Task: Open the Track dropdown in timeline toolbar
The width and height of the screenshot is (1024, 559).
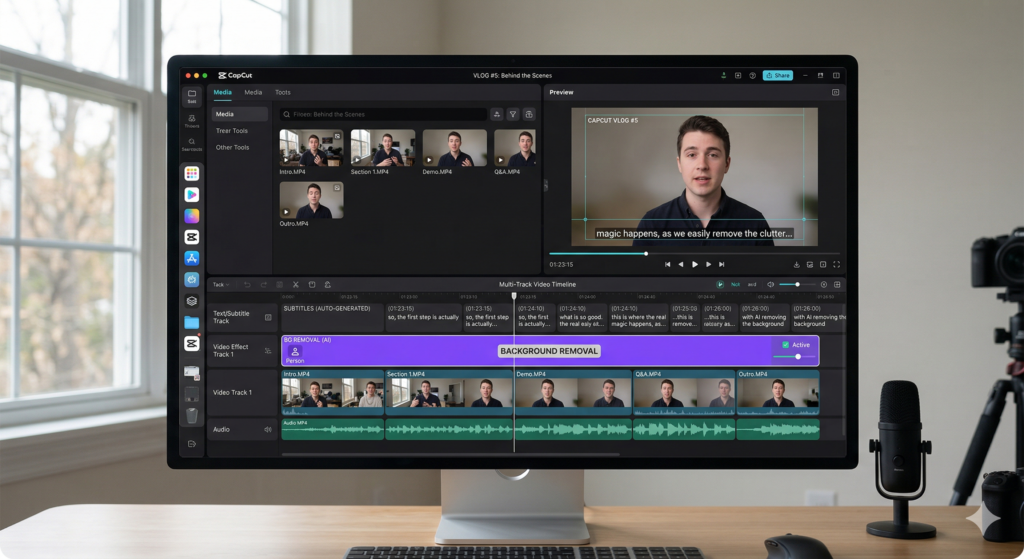Action: tap(220, 285)
